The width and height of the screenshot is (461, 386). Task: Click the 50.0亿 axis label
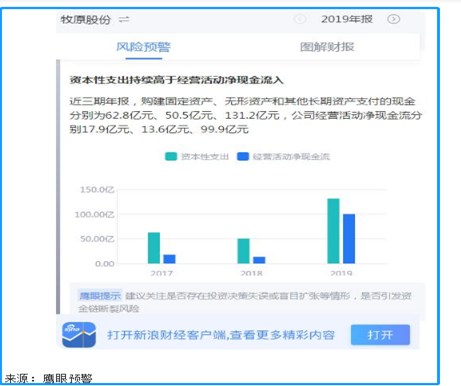97,239
